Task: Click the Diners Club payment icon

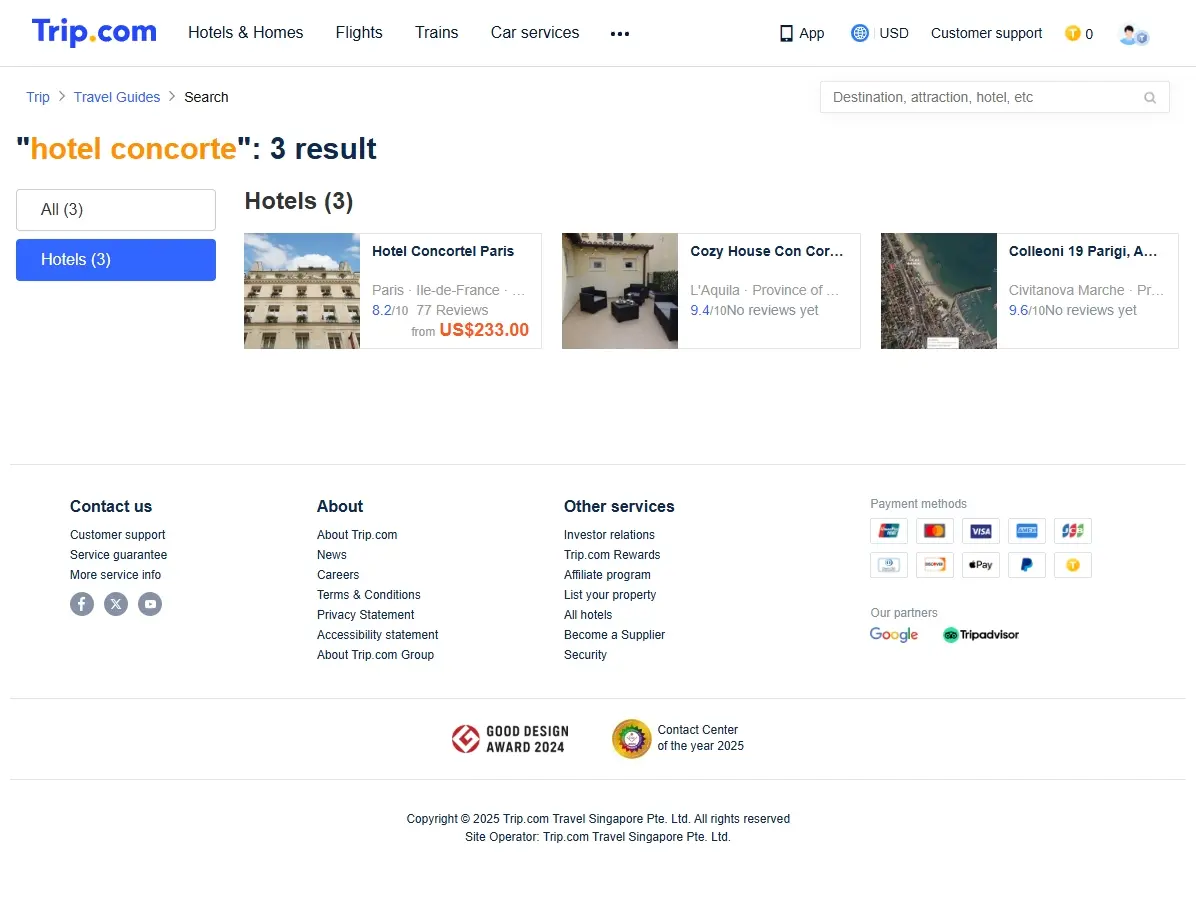Action: coord(889,565)
